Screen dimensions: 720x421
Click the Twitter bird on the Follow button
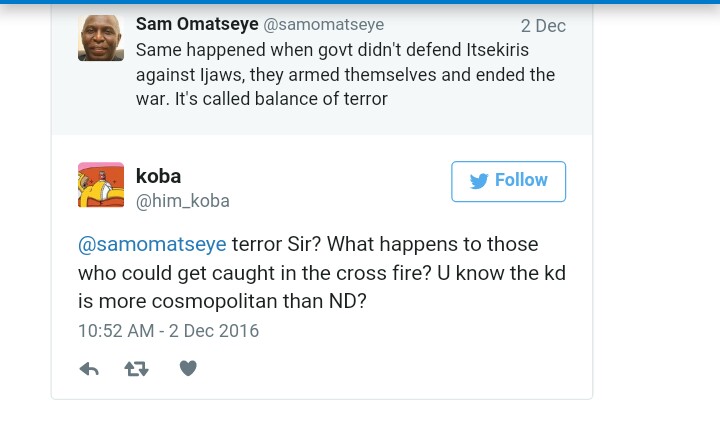[x=479, y=181]
